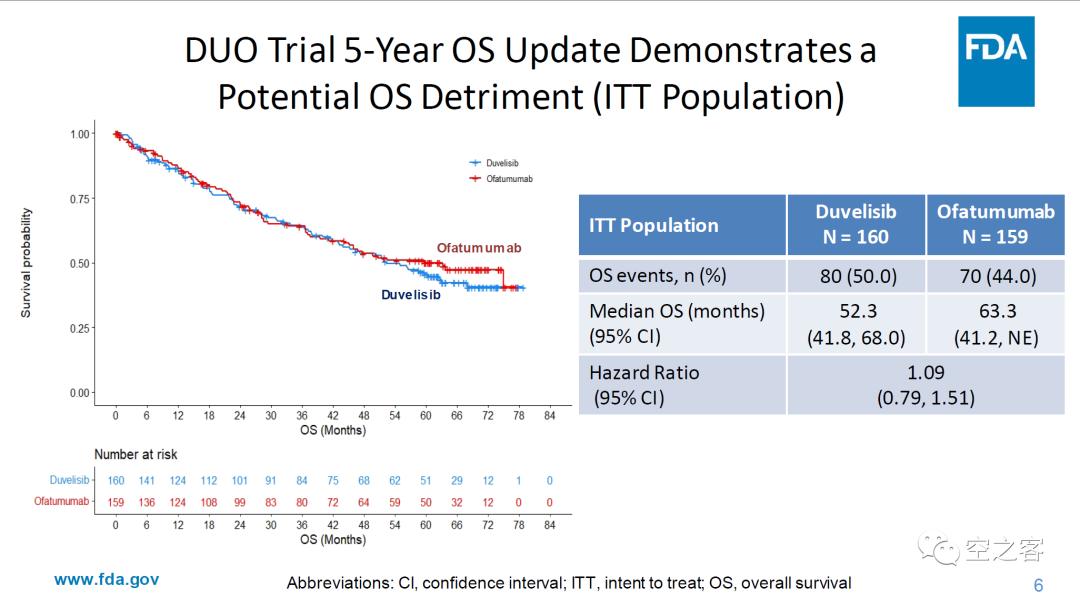Select '84' in the Duvelisib at-risk row
The width and height of the screenshot is (1080, 597).
[302, 481]
